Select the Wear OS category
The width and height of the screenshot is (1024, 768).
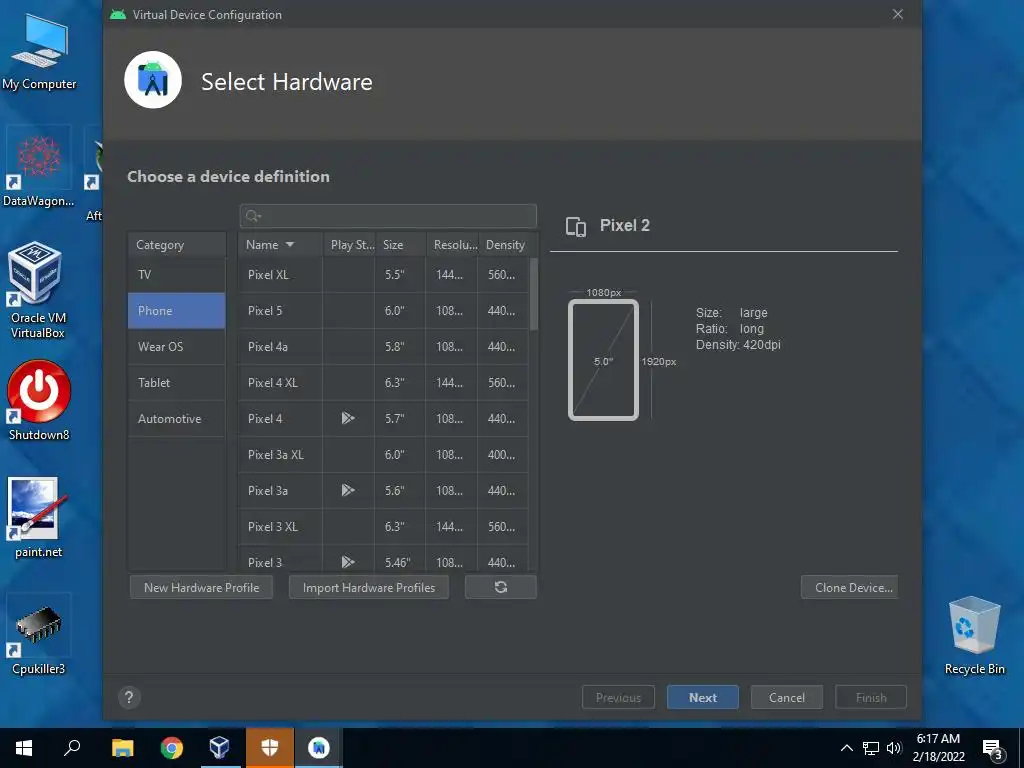tap(177, 346)
